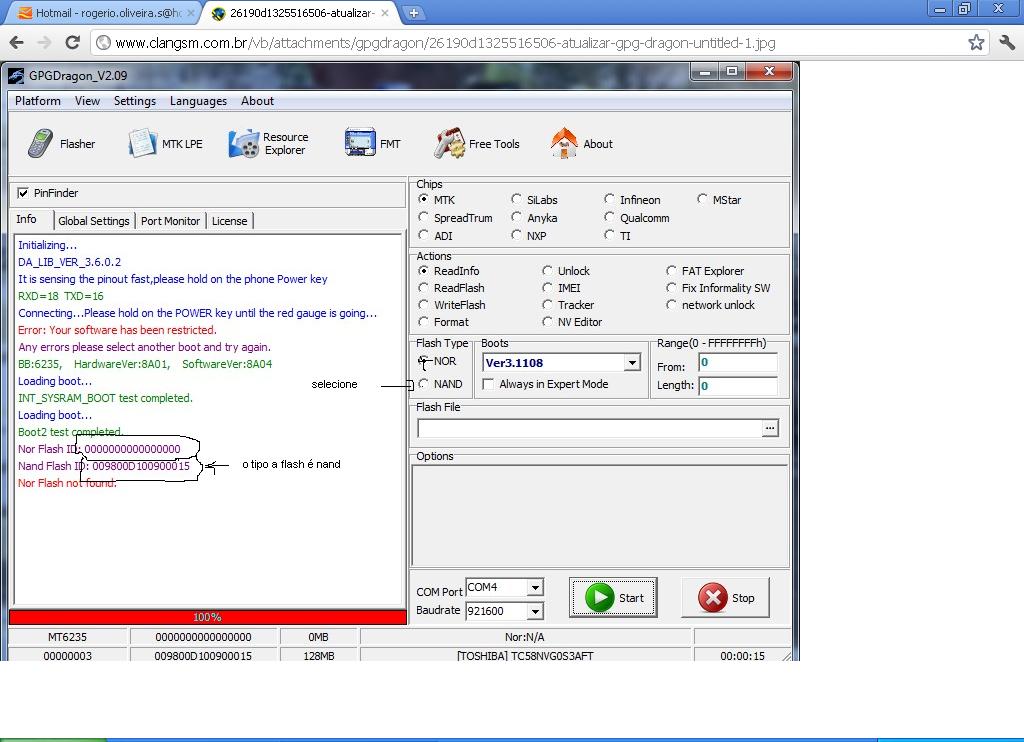Choose the Anyka chip option

coord(517,217)
